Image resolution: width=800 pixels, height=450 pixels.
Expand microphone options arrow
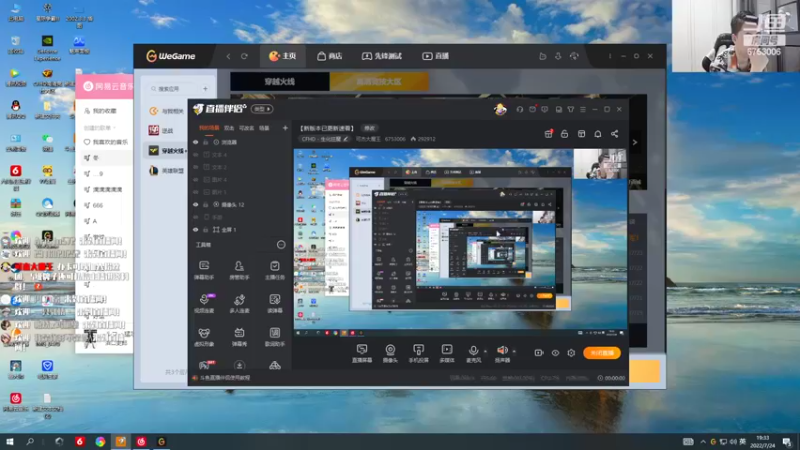pyautogui.click(x=485, y=351)
